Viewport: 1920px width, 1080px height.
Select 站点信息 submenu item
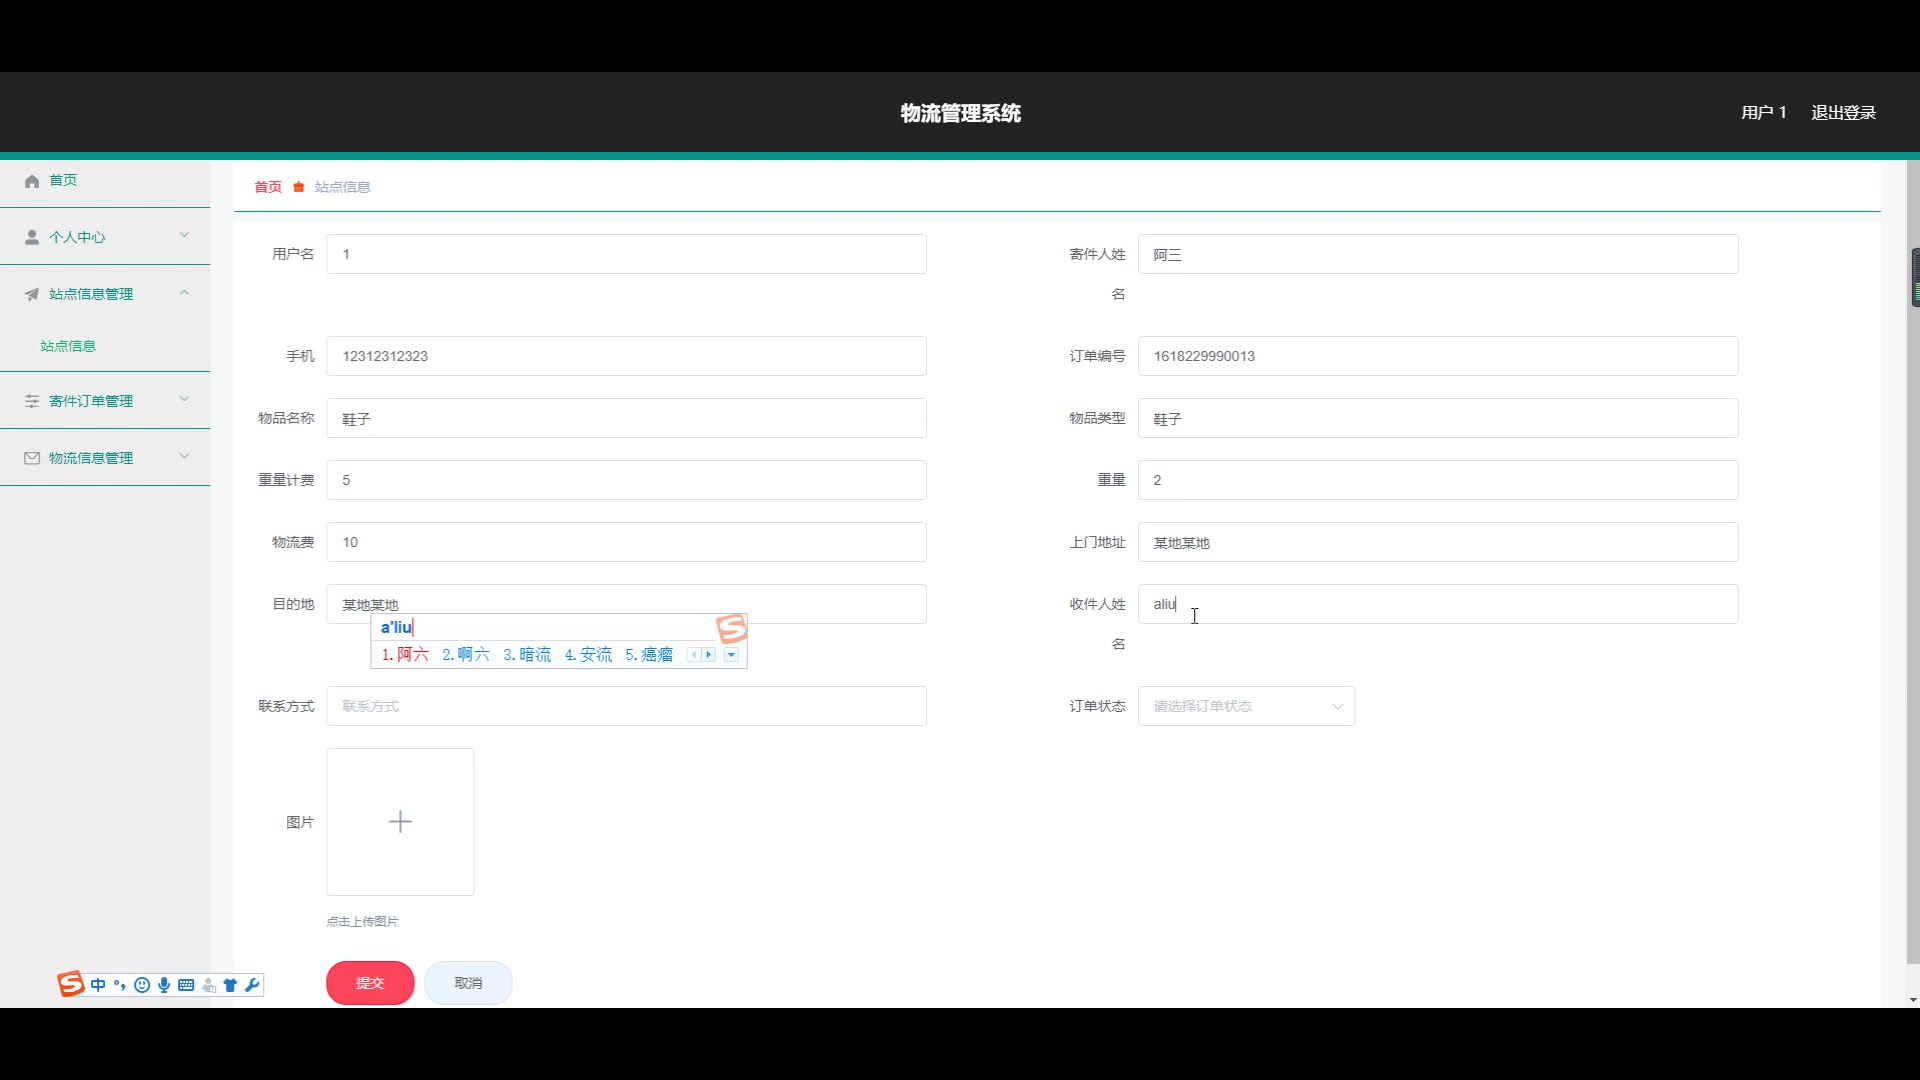[68, 346]
